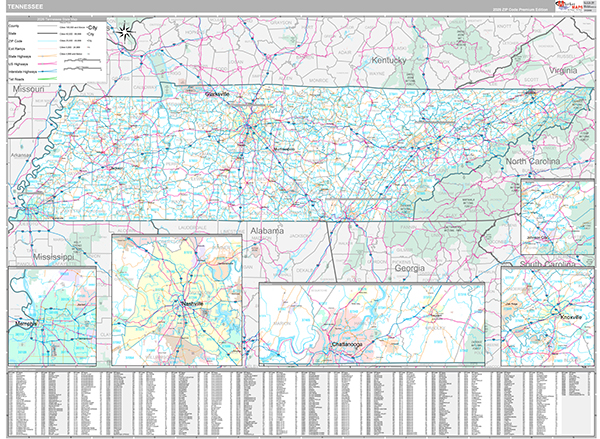
Task: Click the MarketMAPS logo
Action: tap(568, 6)
